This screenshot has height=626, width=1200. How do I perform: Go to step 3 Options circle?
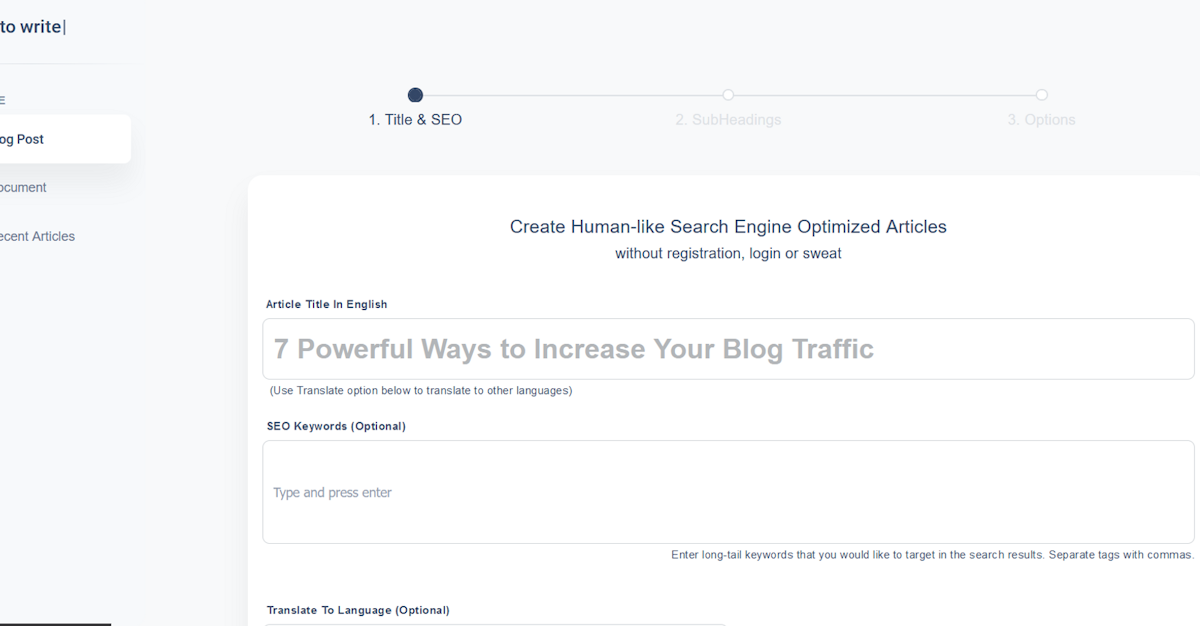coord(1041,95)
